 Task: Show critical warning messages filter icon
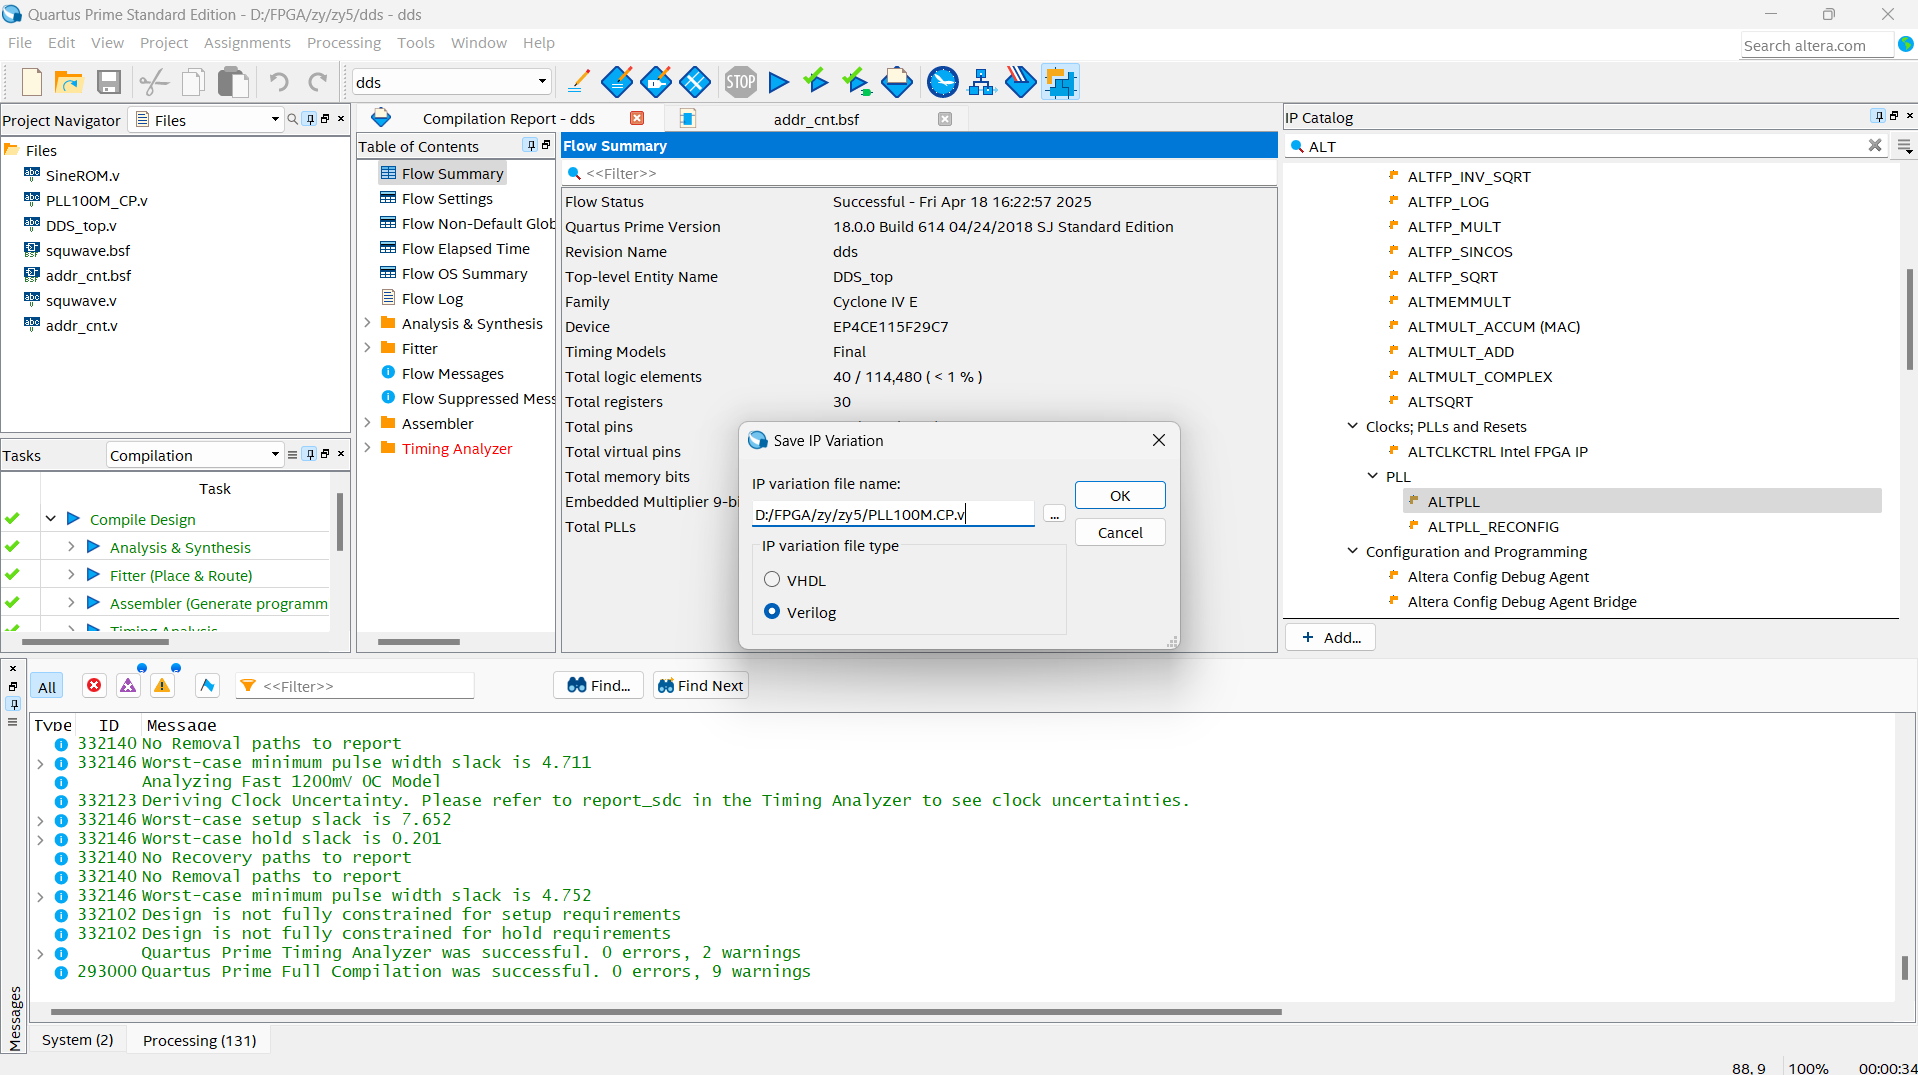pyautogui.click(x=128, y=686)
